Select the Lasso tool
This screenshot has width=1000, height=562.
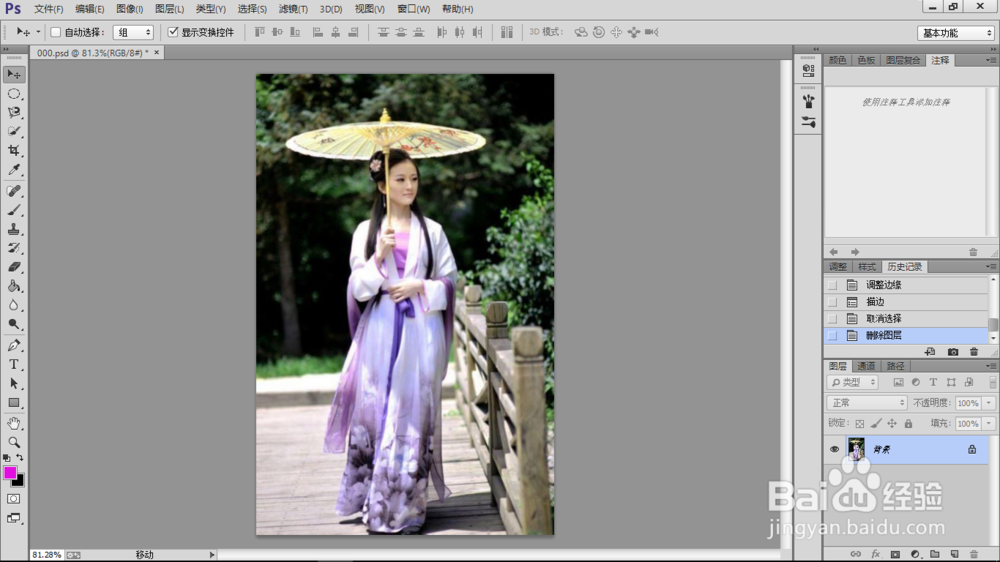[x=13, y=112]
